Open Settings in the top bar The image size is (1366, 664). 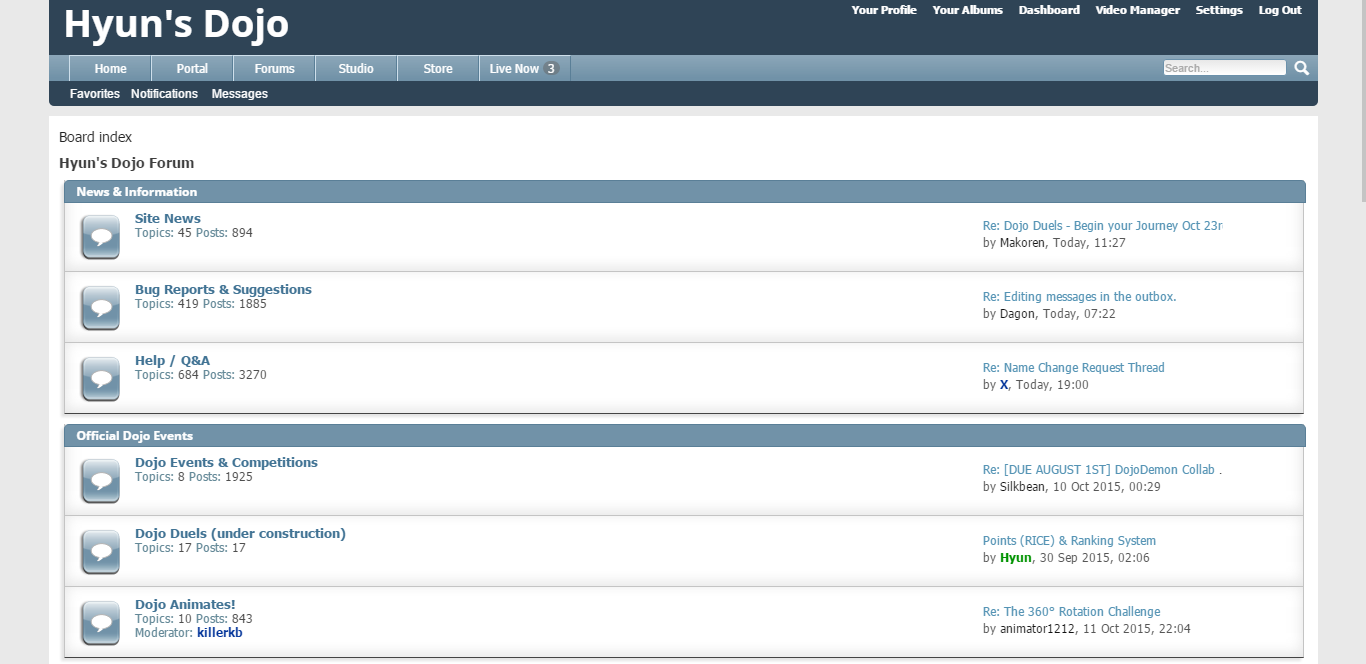pos(1219,10)
